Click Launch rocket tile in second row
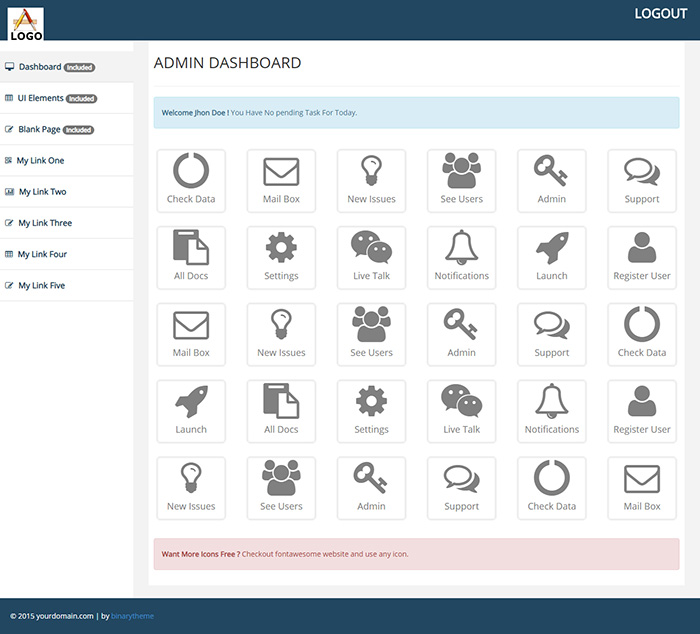 (552, 258)
